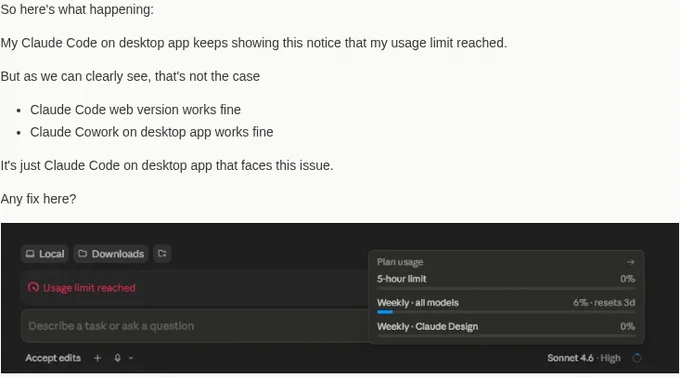Click the 'Any fix here?' line
Viewport: 680px width, 378px height.
38,199
